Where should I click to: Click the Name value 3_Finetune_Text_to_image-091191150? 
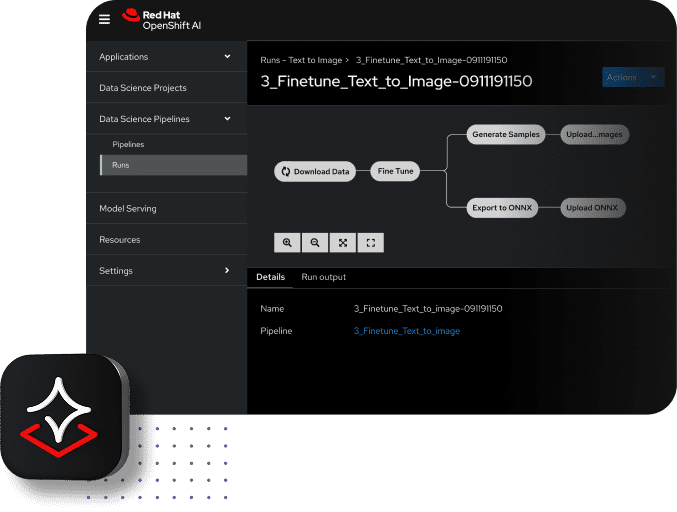(428, 309)
